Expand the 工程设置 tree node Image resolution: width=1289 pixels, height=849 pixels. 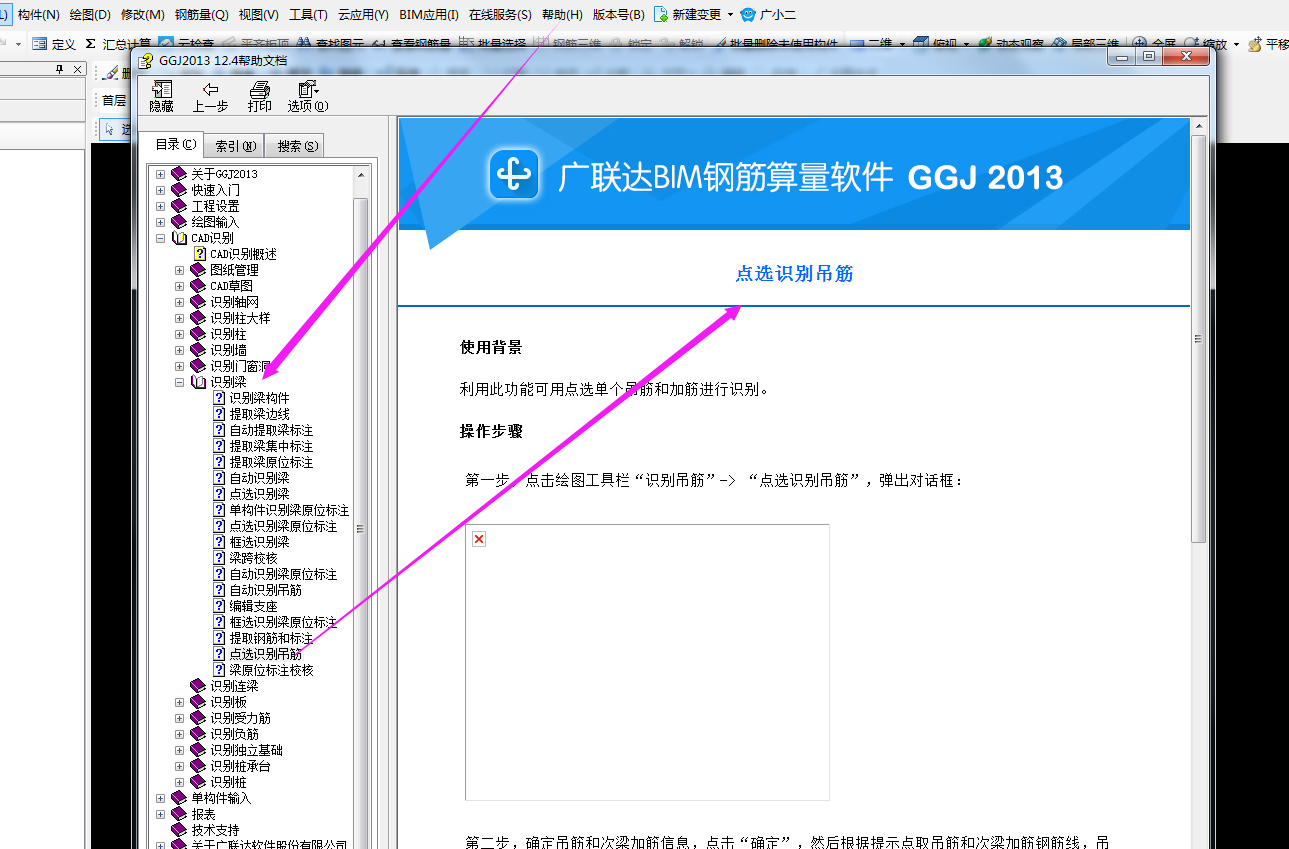click(x=160, y=206)
